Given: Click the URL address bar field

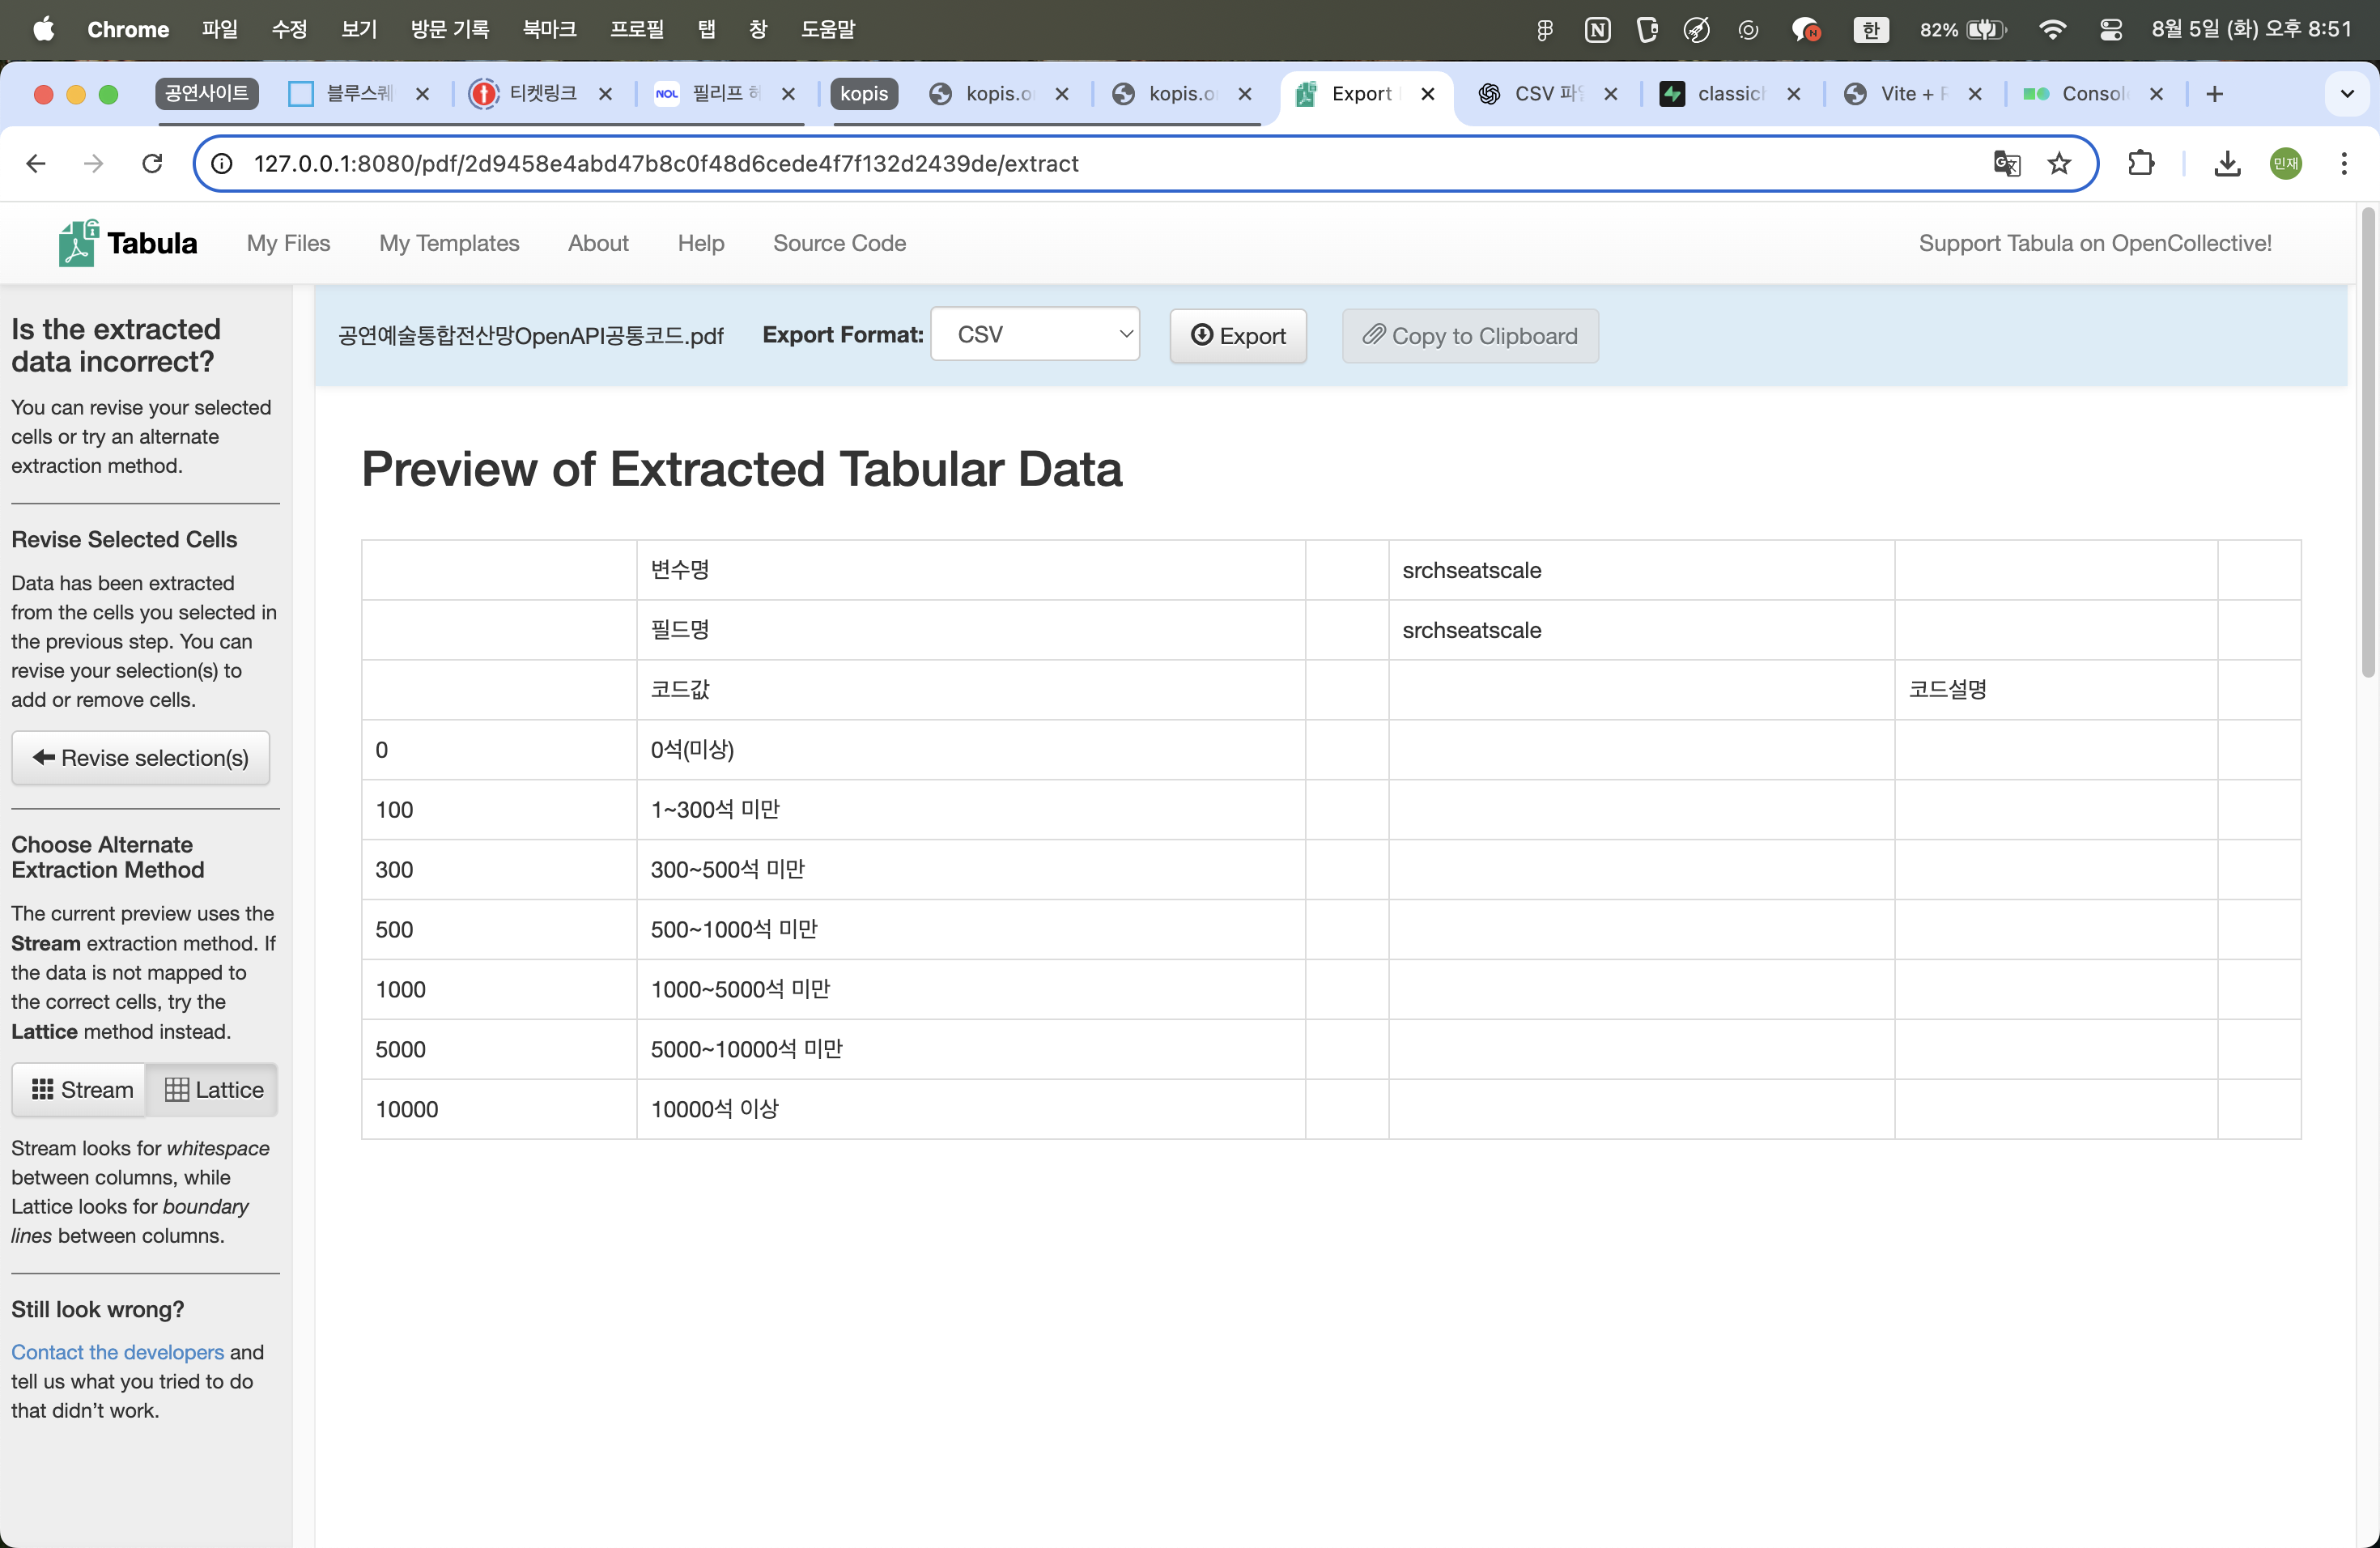Looking at the screenshot, I should 1100,163.
